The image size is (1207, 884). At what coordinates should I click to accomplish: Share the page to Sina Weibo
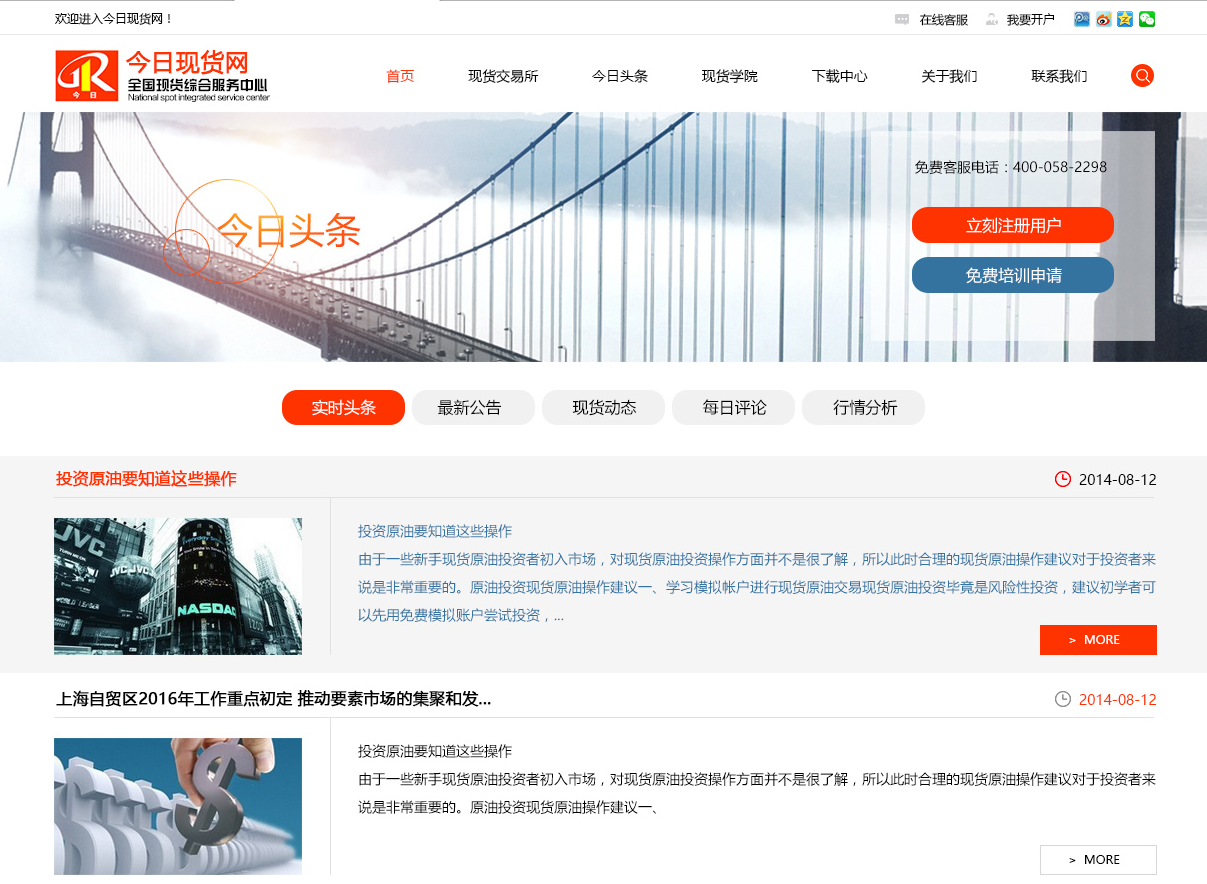(1104, 18)
